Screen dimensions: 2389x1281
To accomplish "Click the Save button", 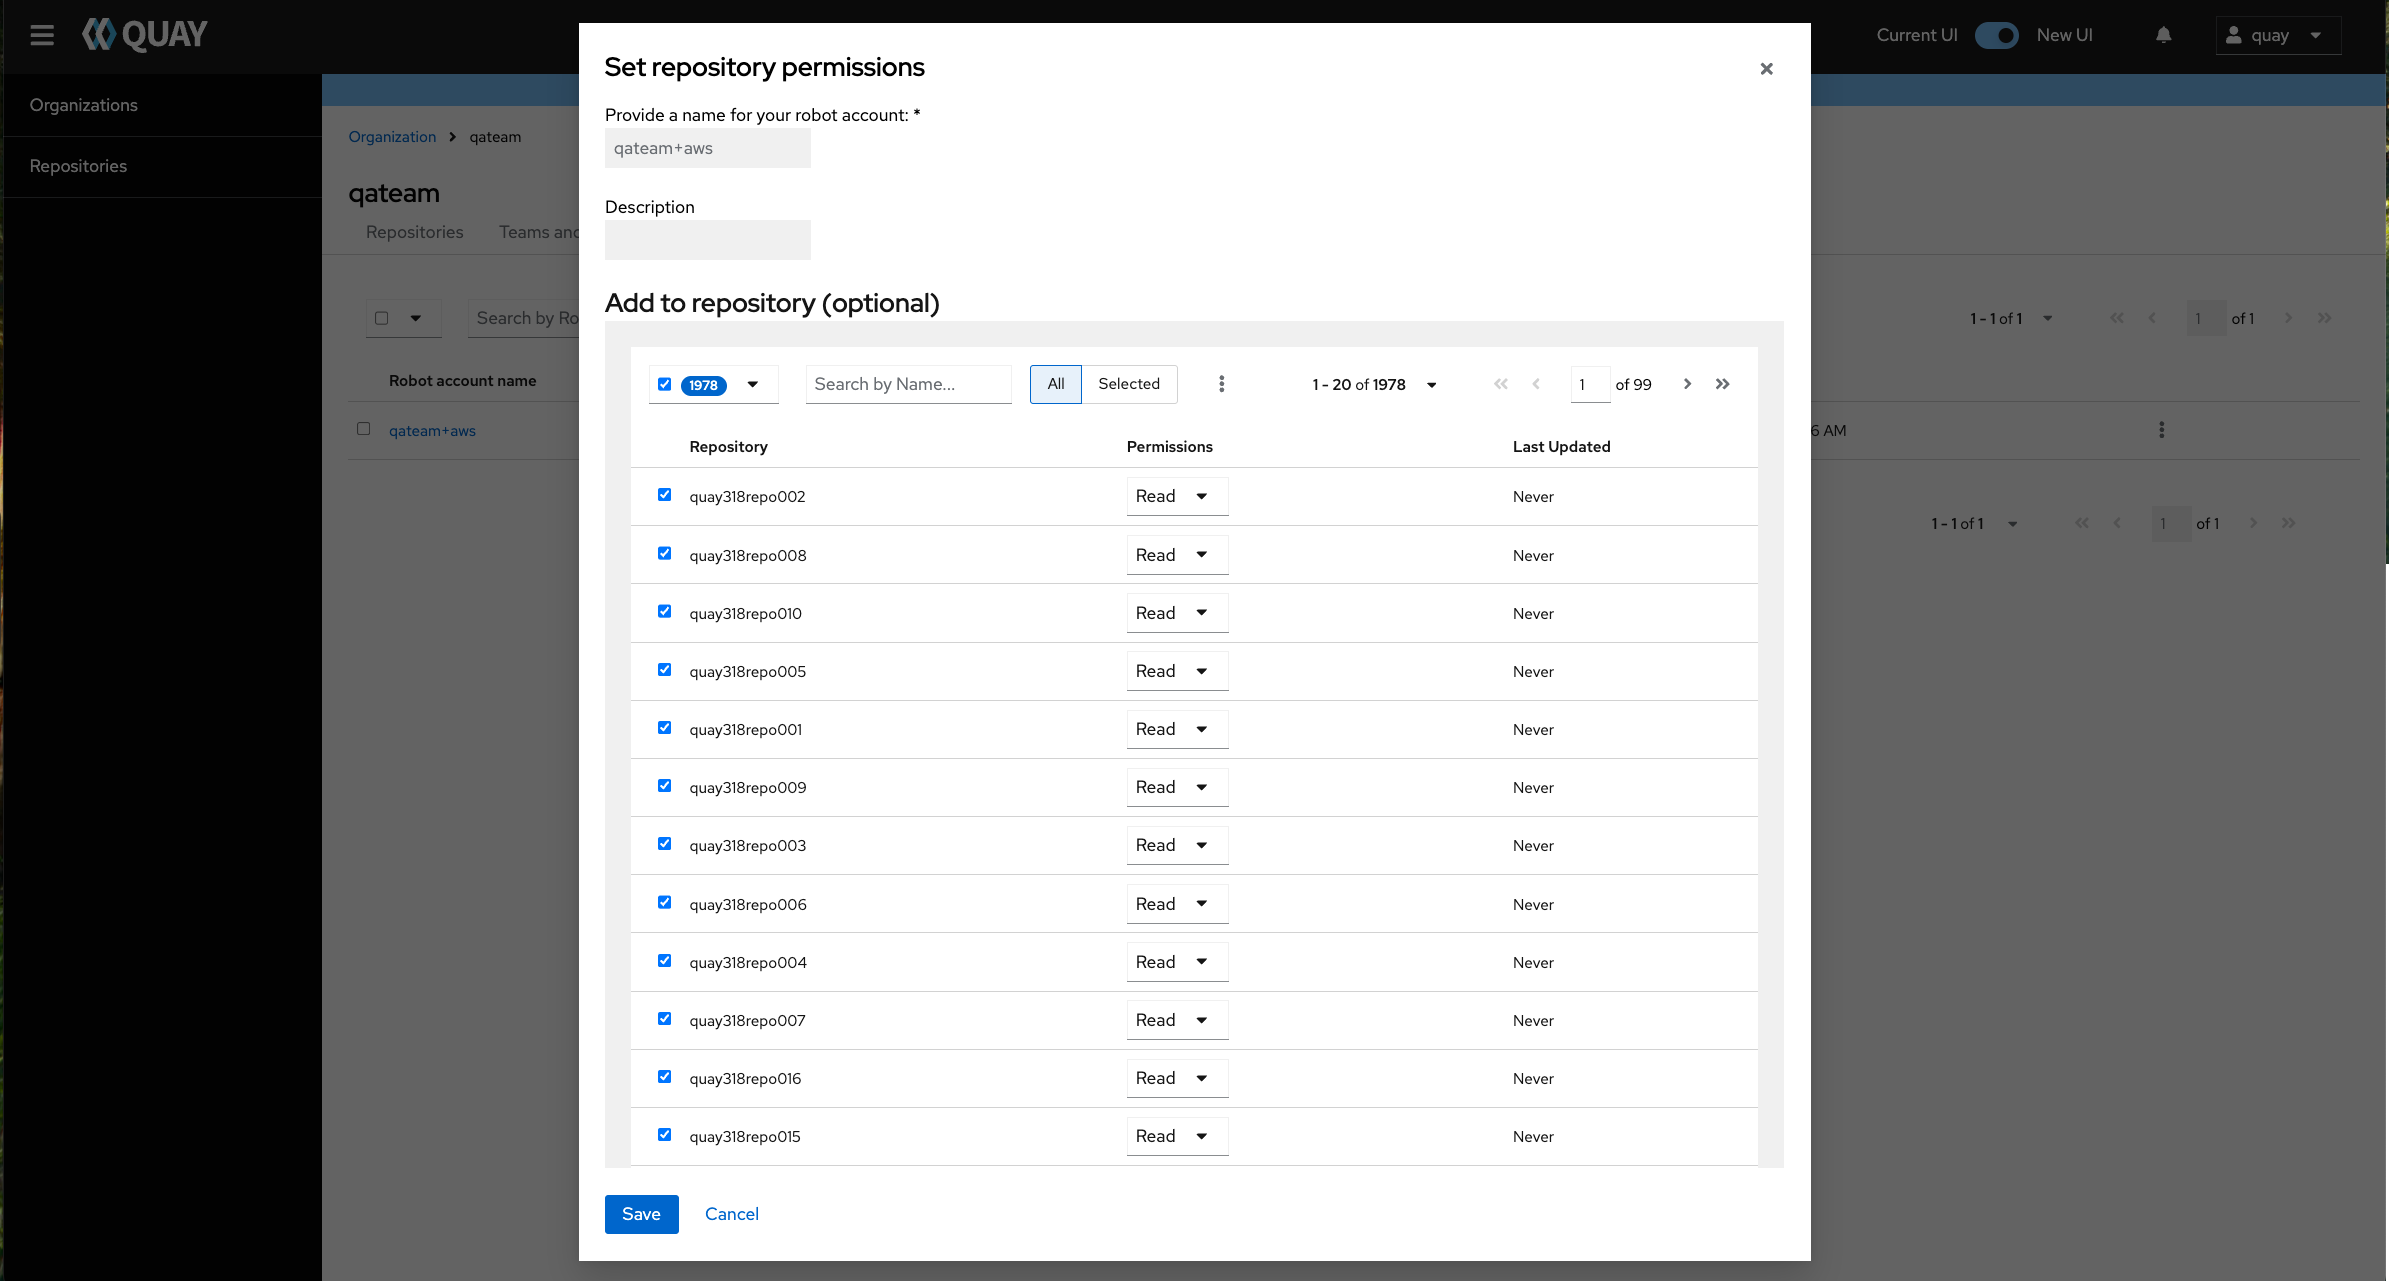I will 641,1214.
